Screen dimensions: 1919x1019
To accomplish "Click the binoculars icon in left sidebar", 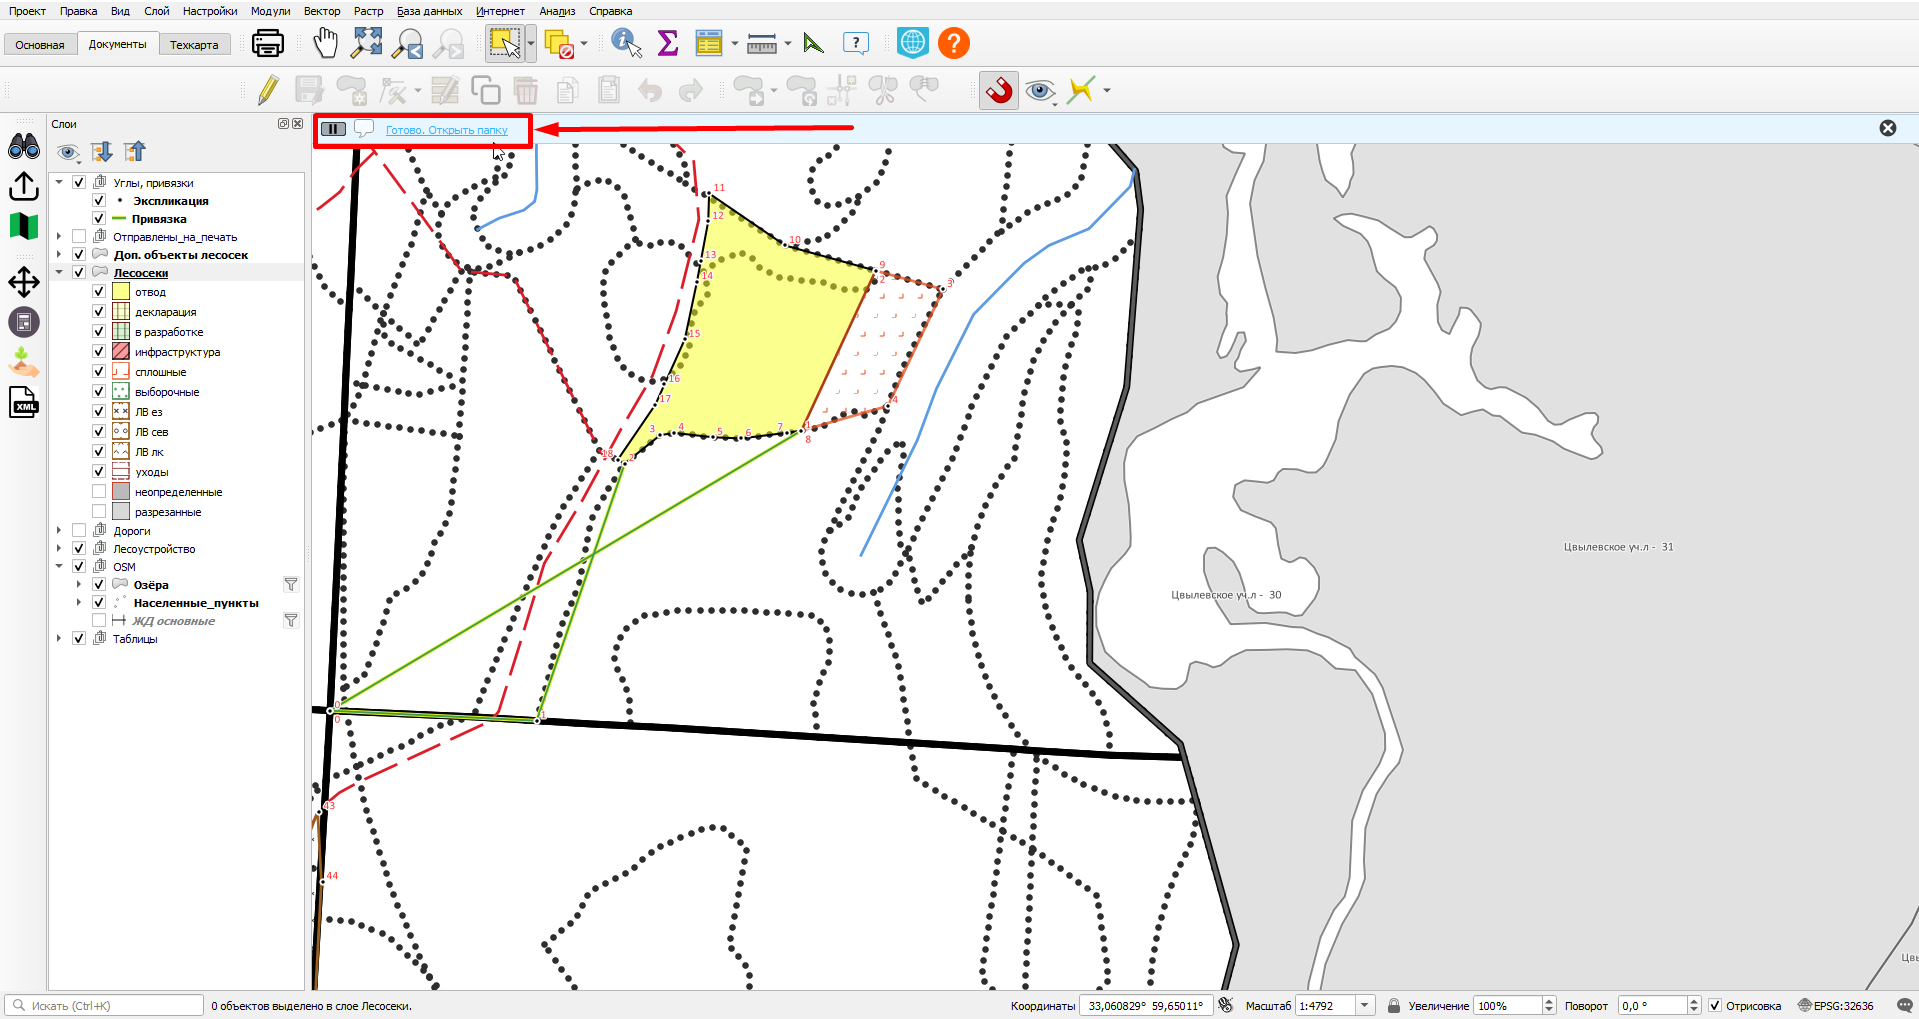I will (x=24, y=147).
